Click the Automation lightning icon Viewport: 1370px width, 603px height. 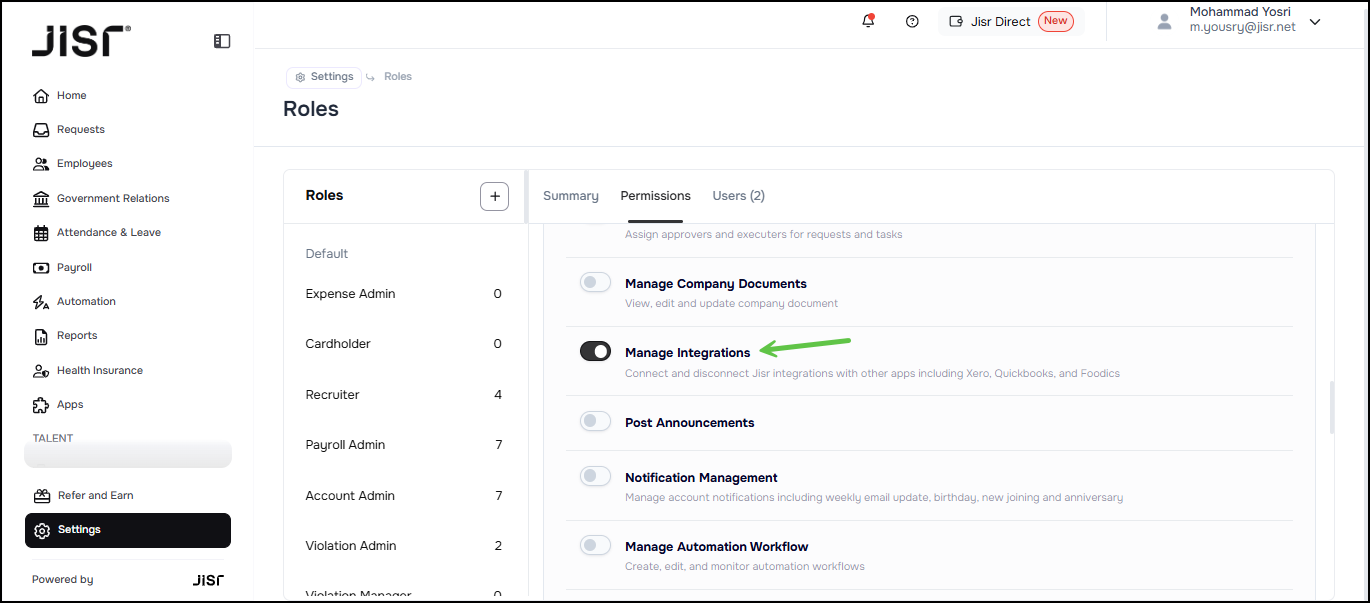point(41,302)
